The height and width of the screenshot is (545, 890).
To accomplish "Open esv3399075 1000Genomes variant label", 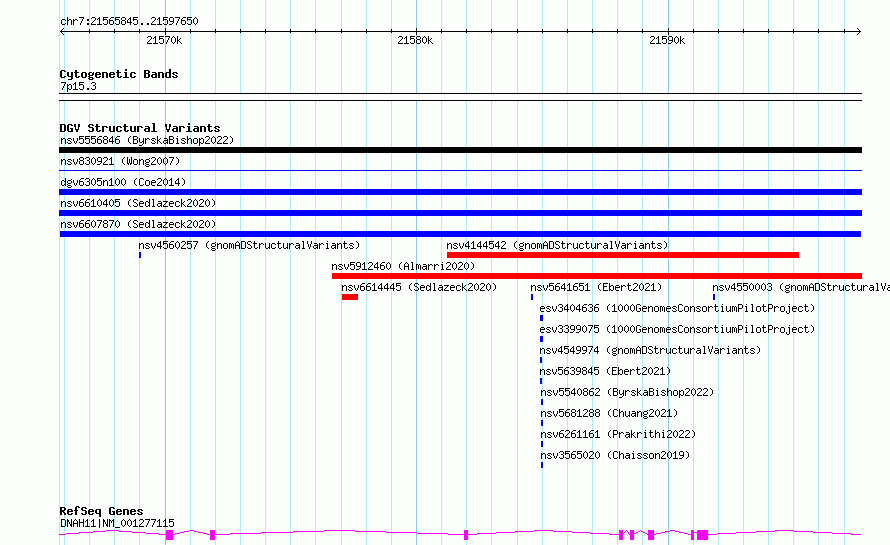I will 677,329.
